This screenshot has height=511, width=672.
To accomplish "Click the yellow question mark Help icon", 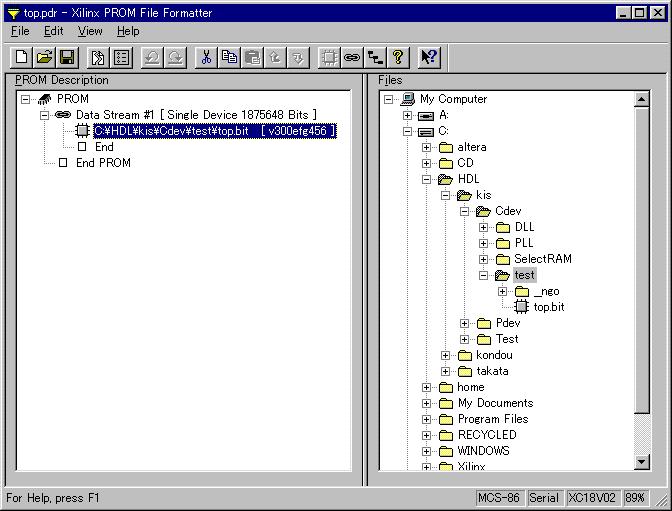I will [x=398, y=57].
